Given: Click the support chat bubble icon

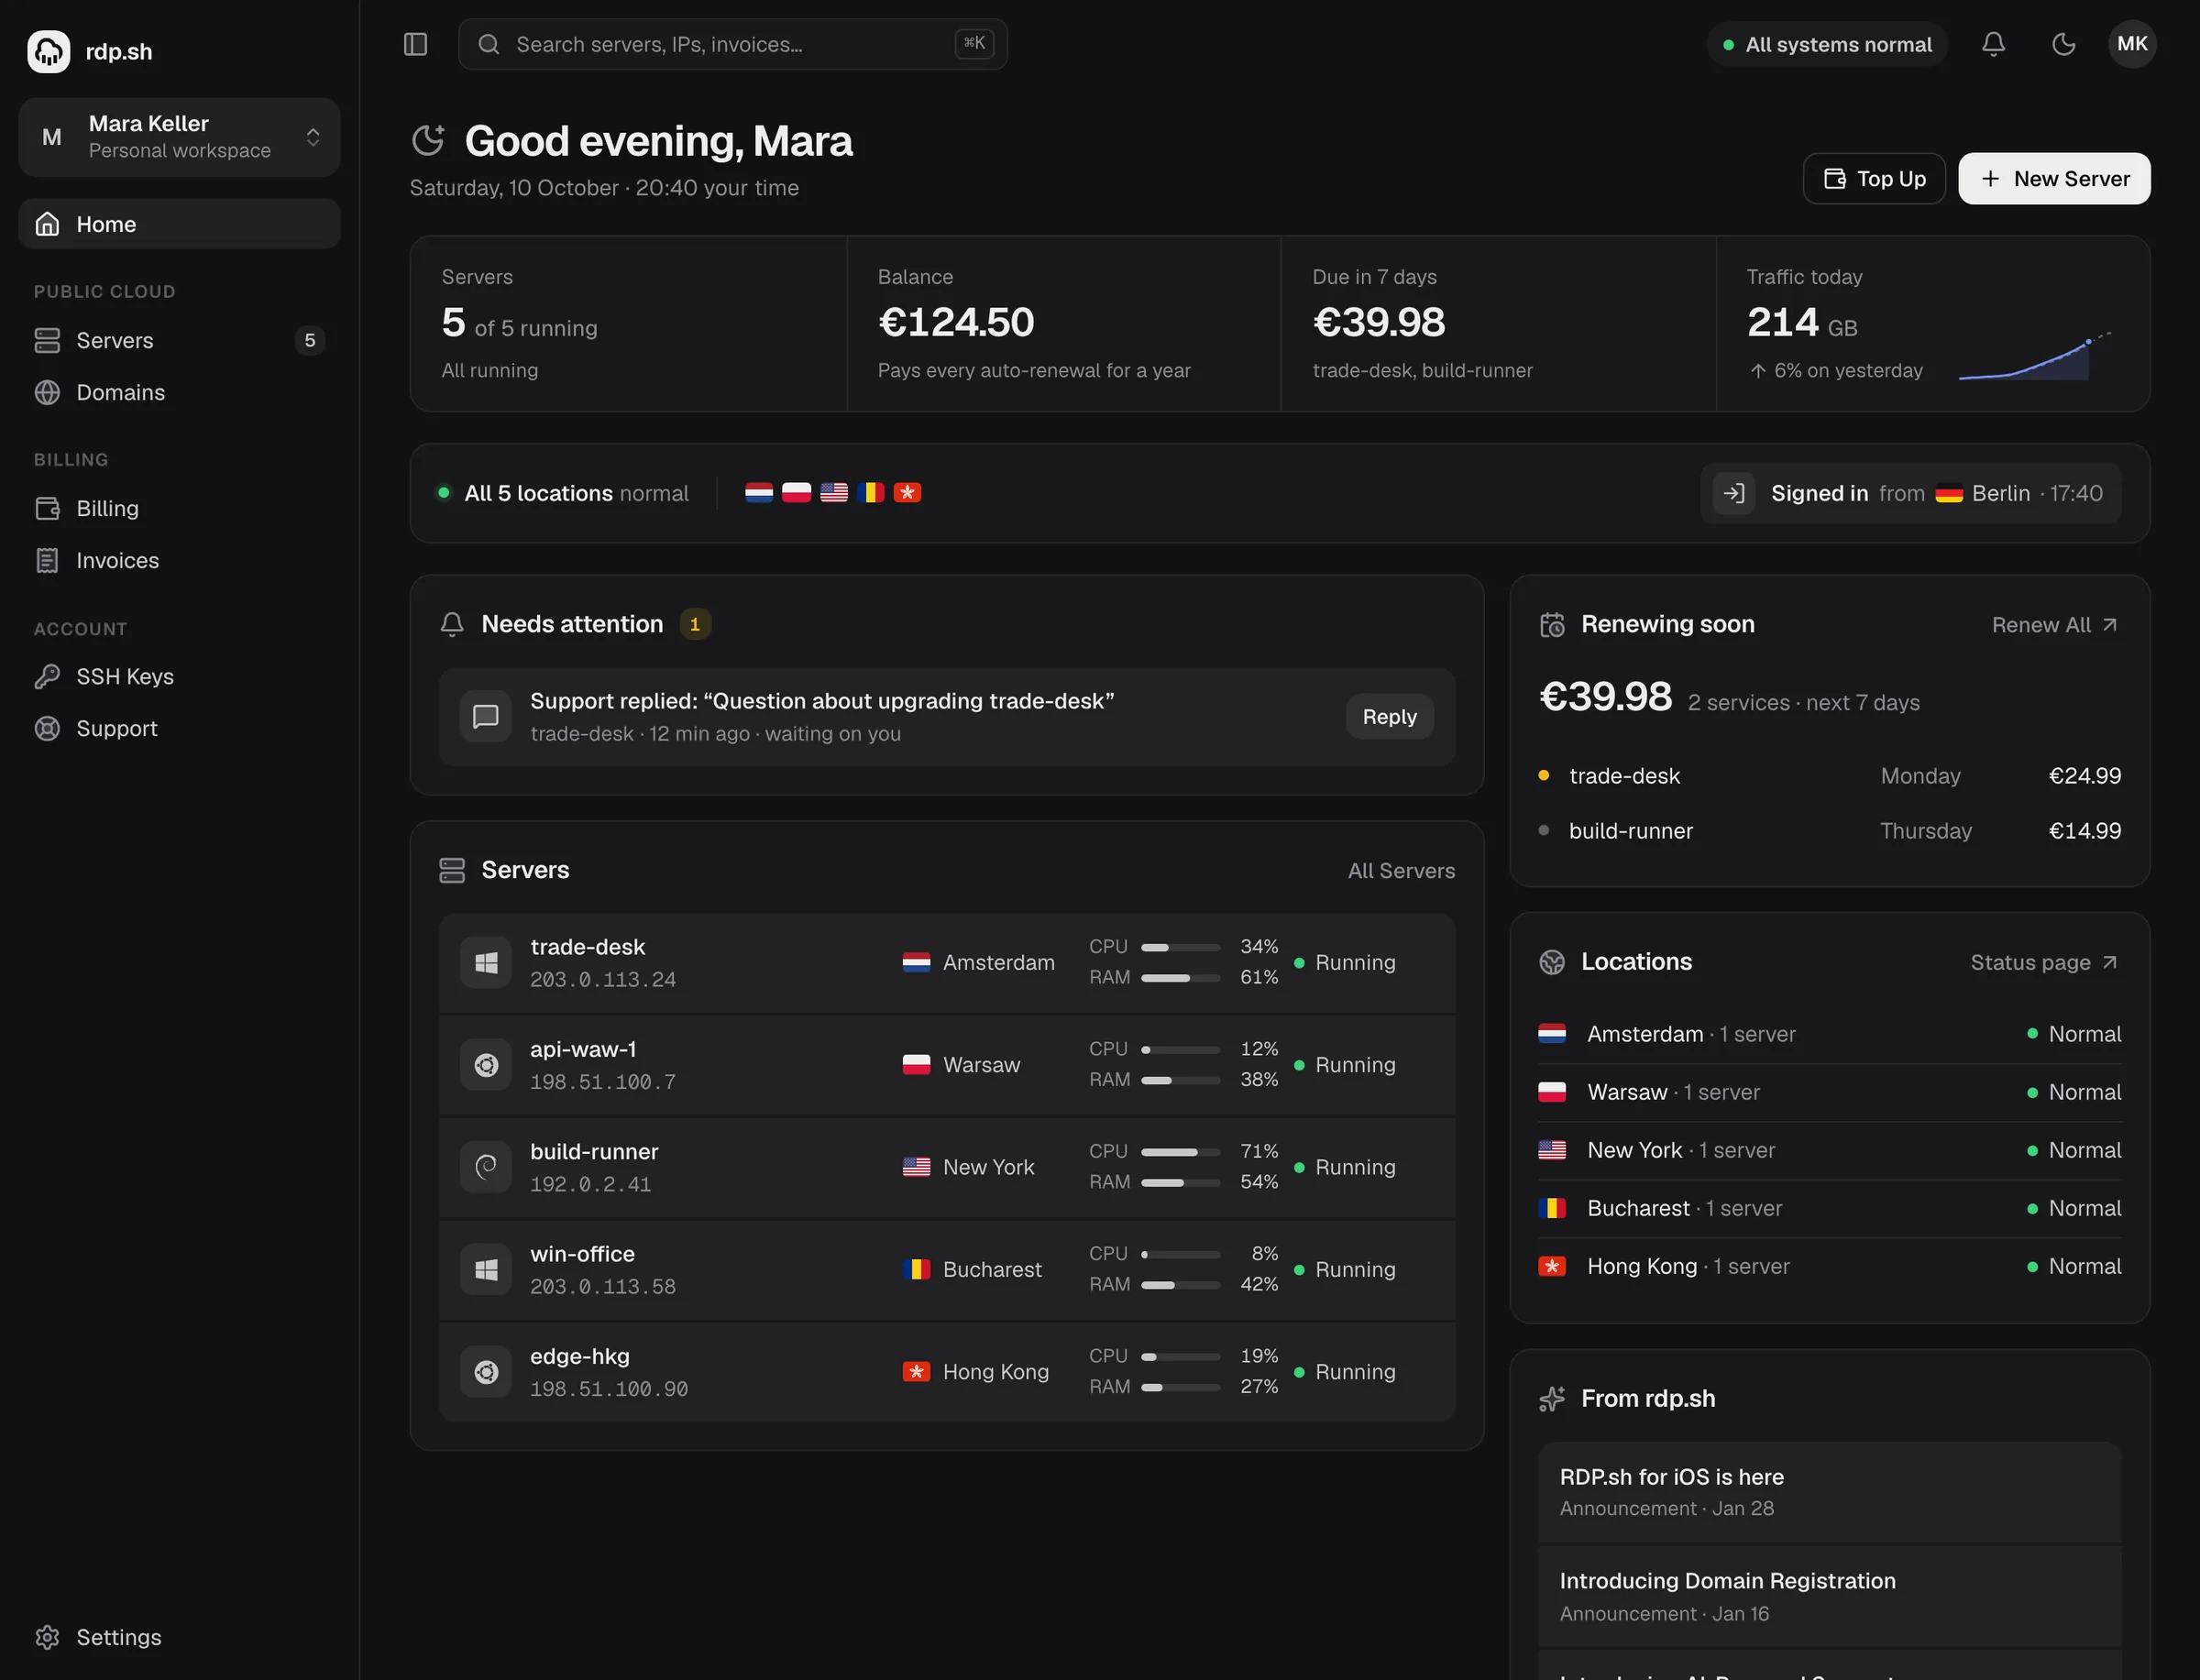Looking at the screenshot, I should tap(485, 717).
